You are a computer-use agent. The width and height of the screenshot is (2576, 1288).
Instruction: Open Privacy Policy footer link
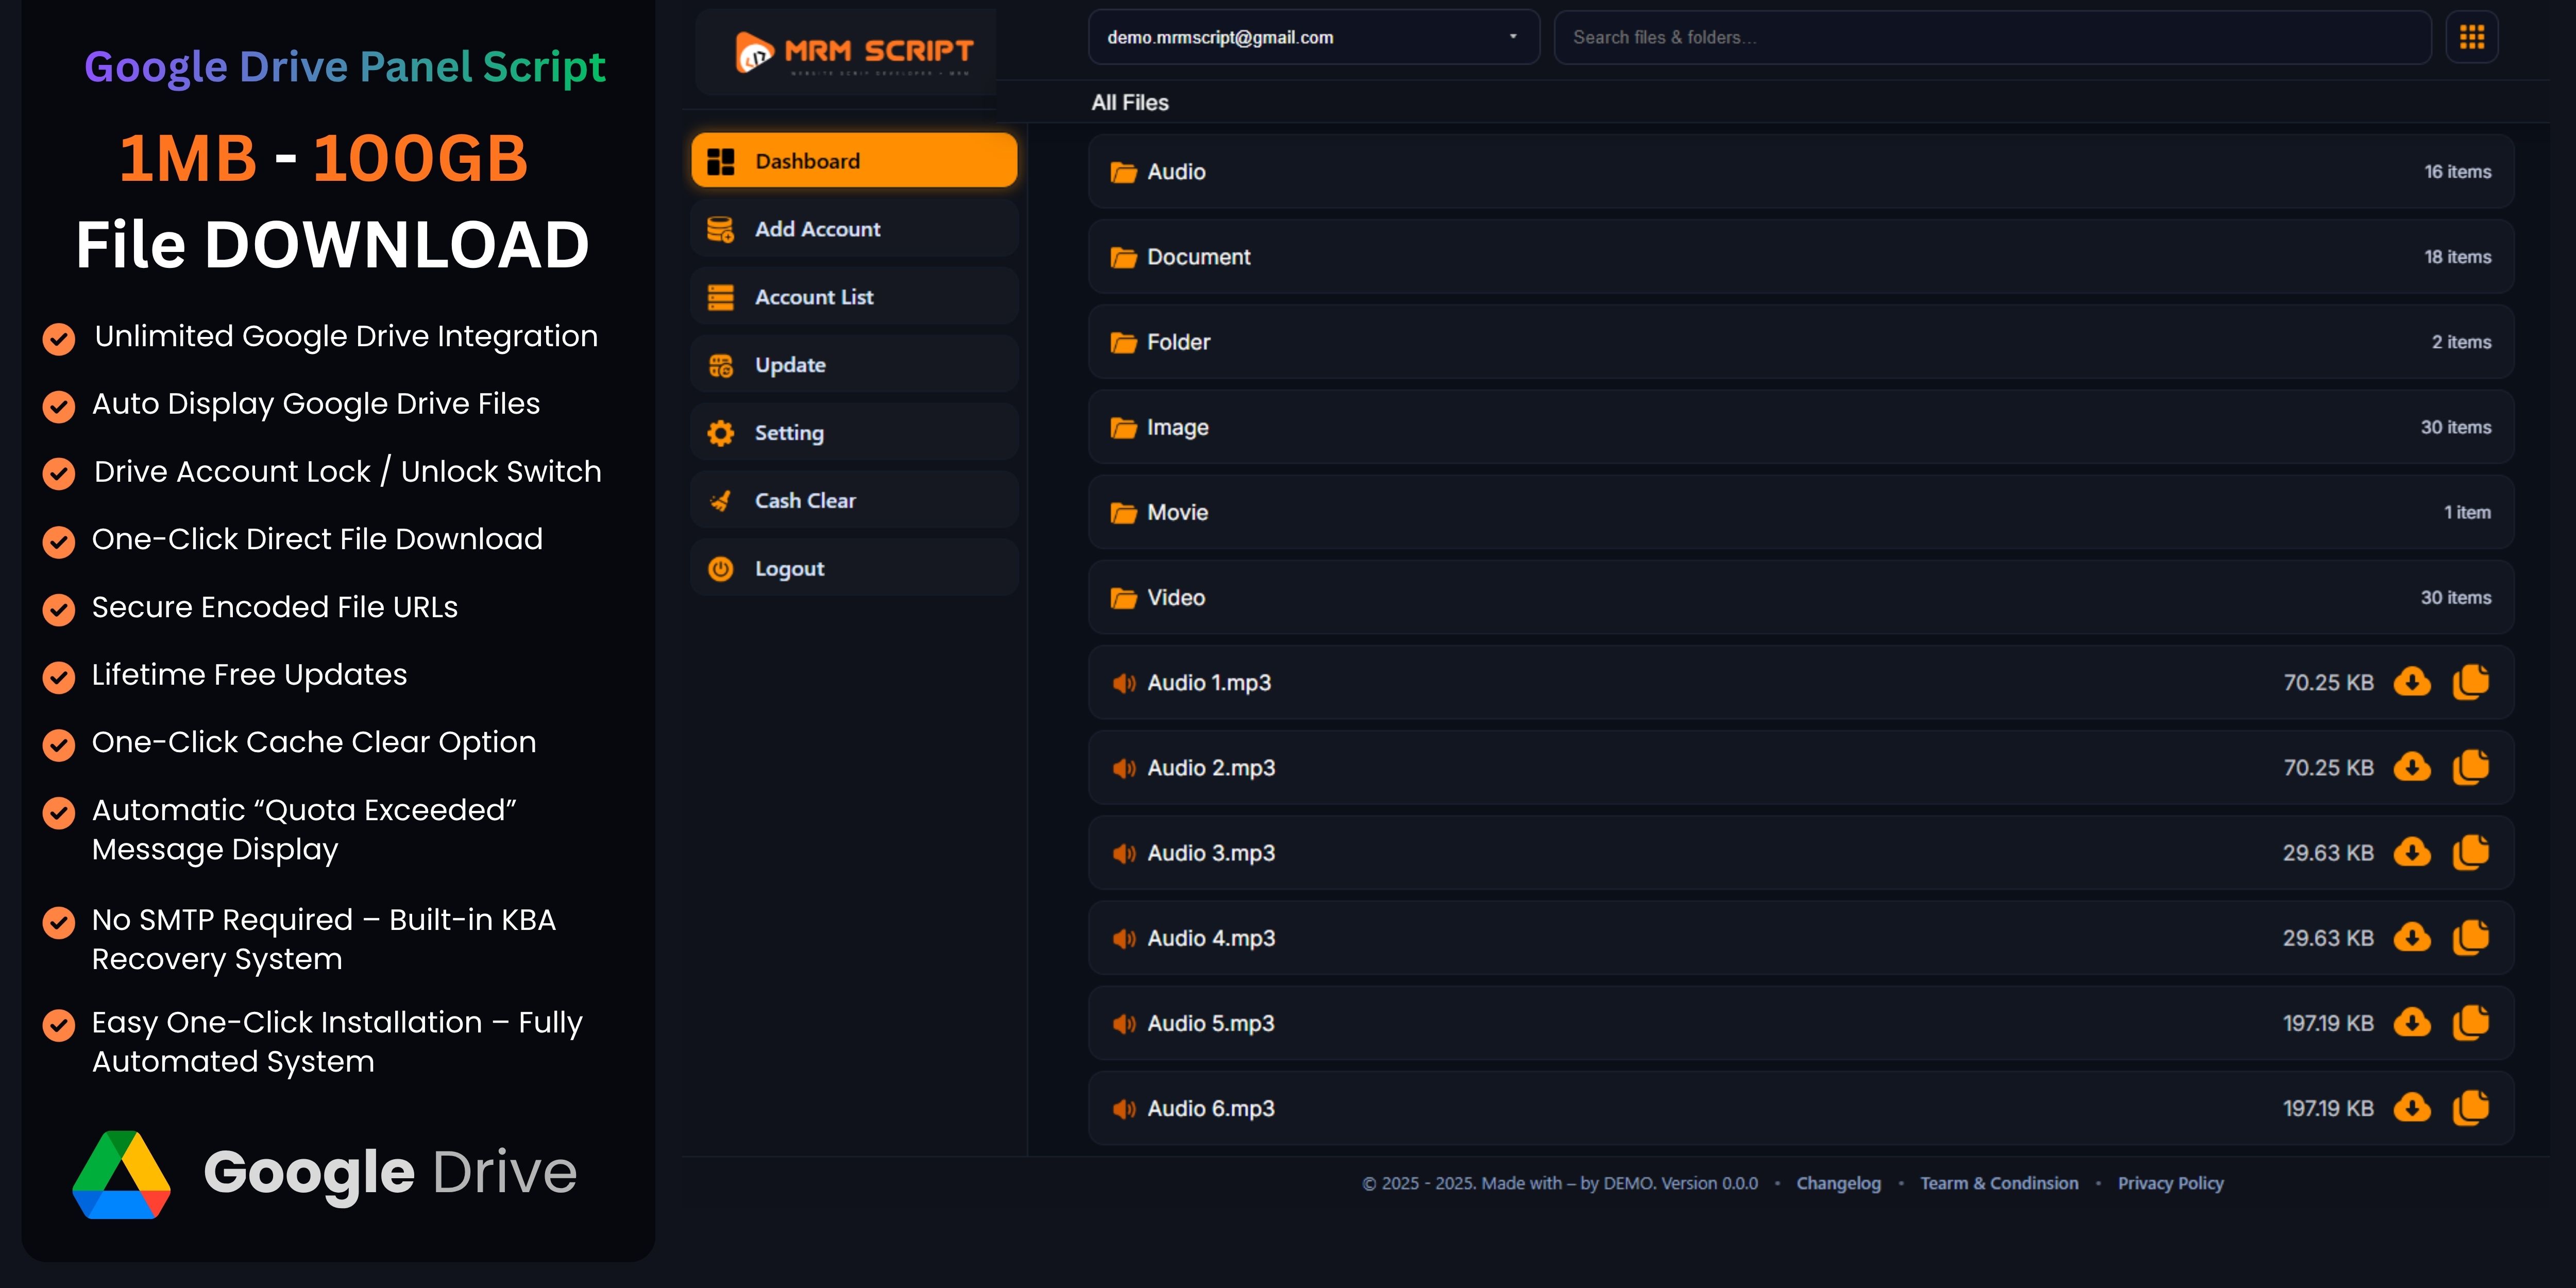pyautogui.click(x=2170, y=1183)
